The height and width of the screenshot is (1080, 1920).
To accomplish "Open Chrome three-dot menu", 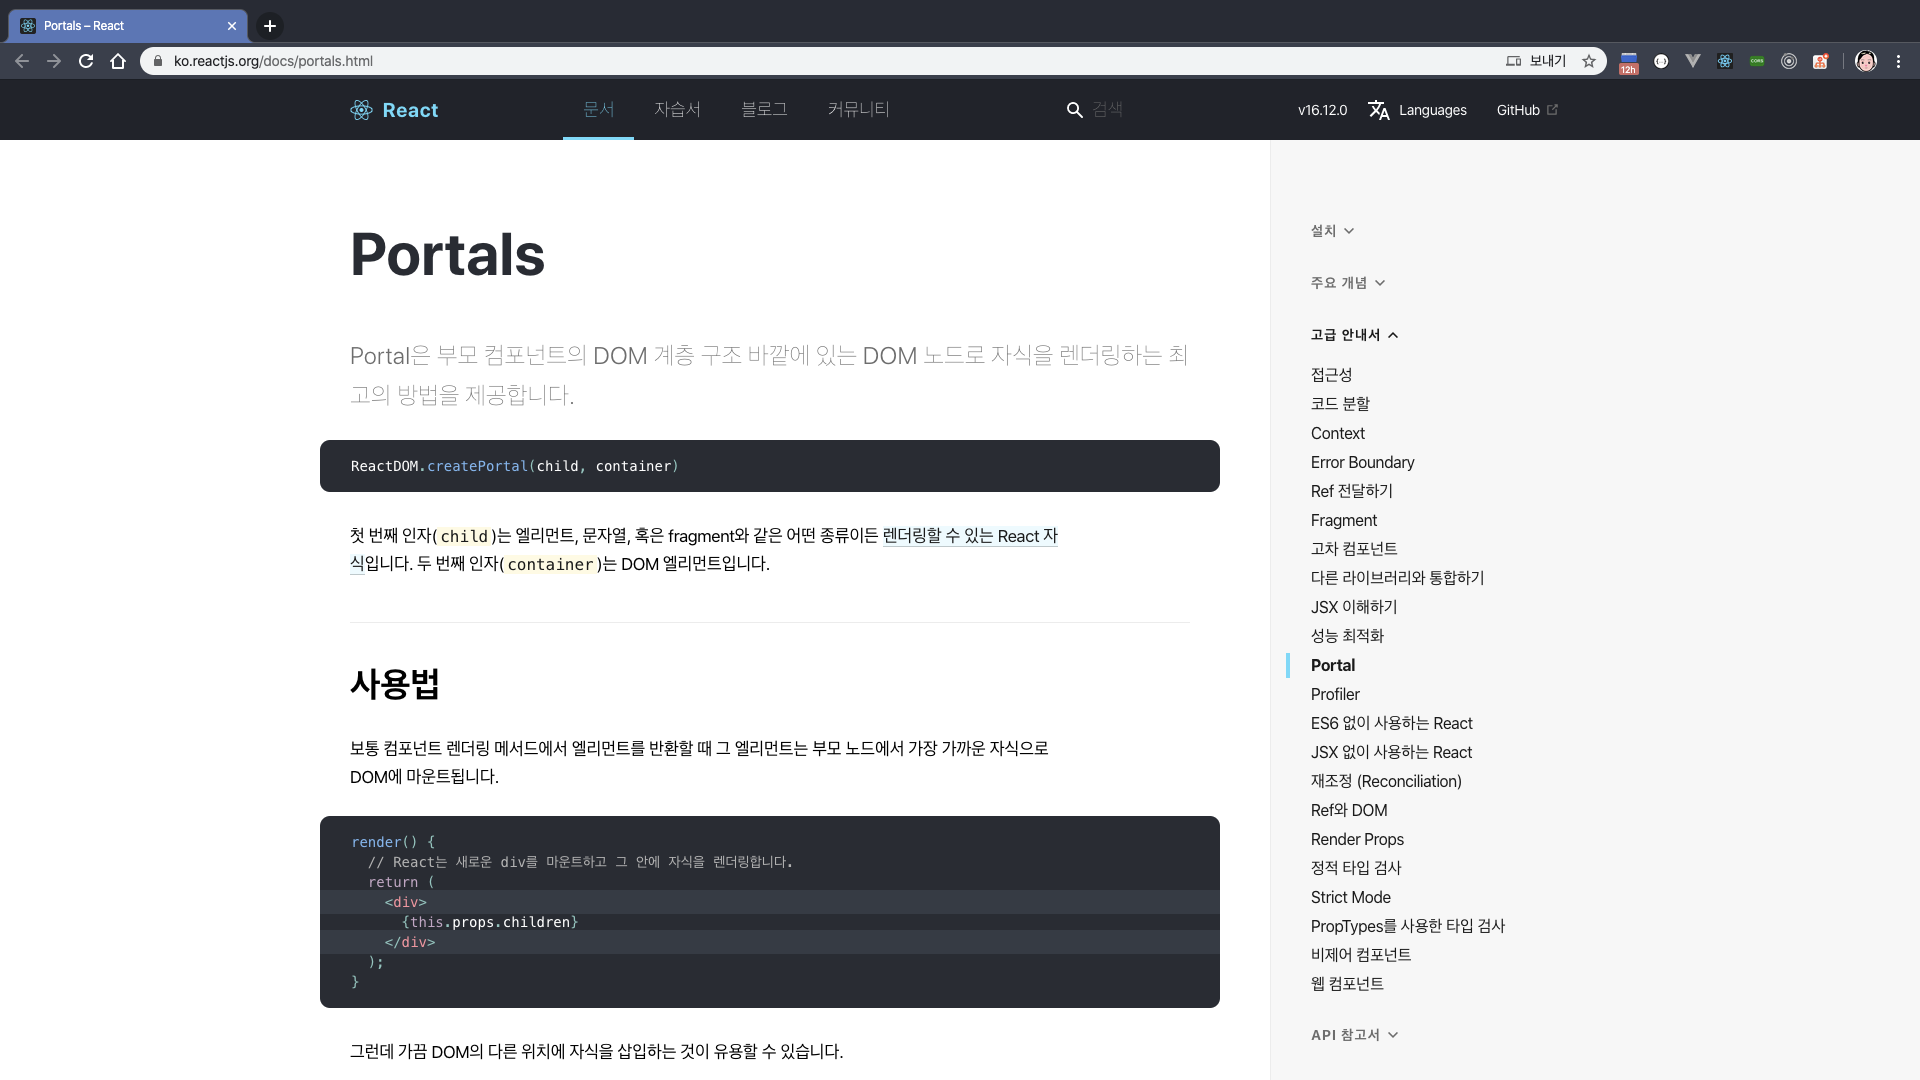I will (1898, 61).
